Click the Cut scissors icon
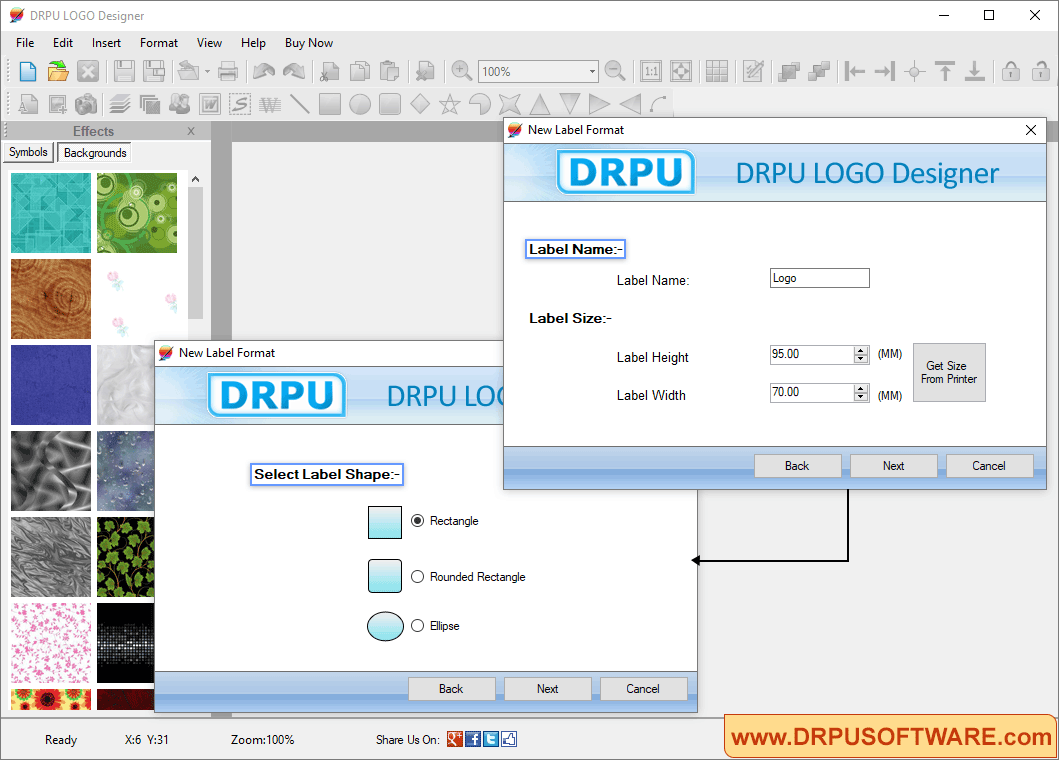Screen dimensions: 1059x760 329,71
